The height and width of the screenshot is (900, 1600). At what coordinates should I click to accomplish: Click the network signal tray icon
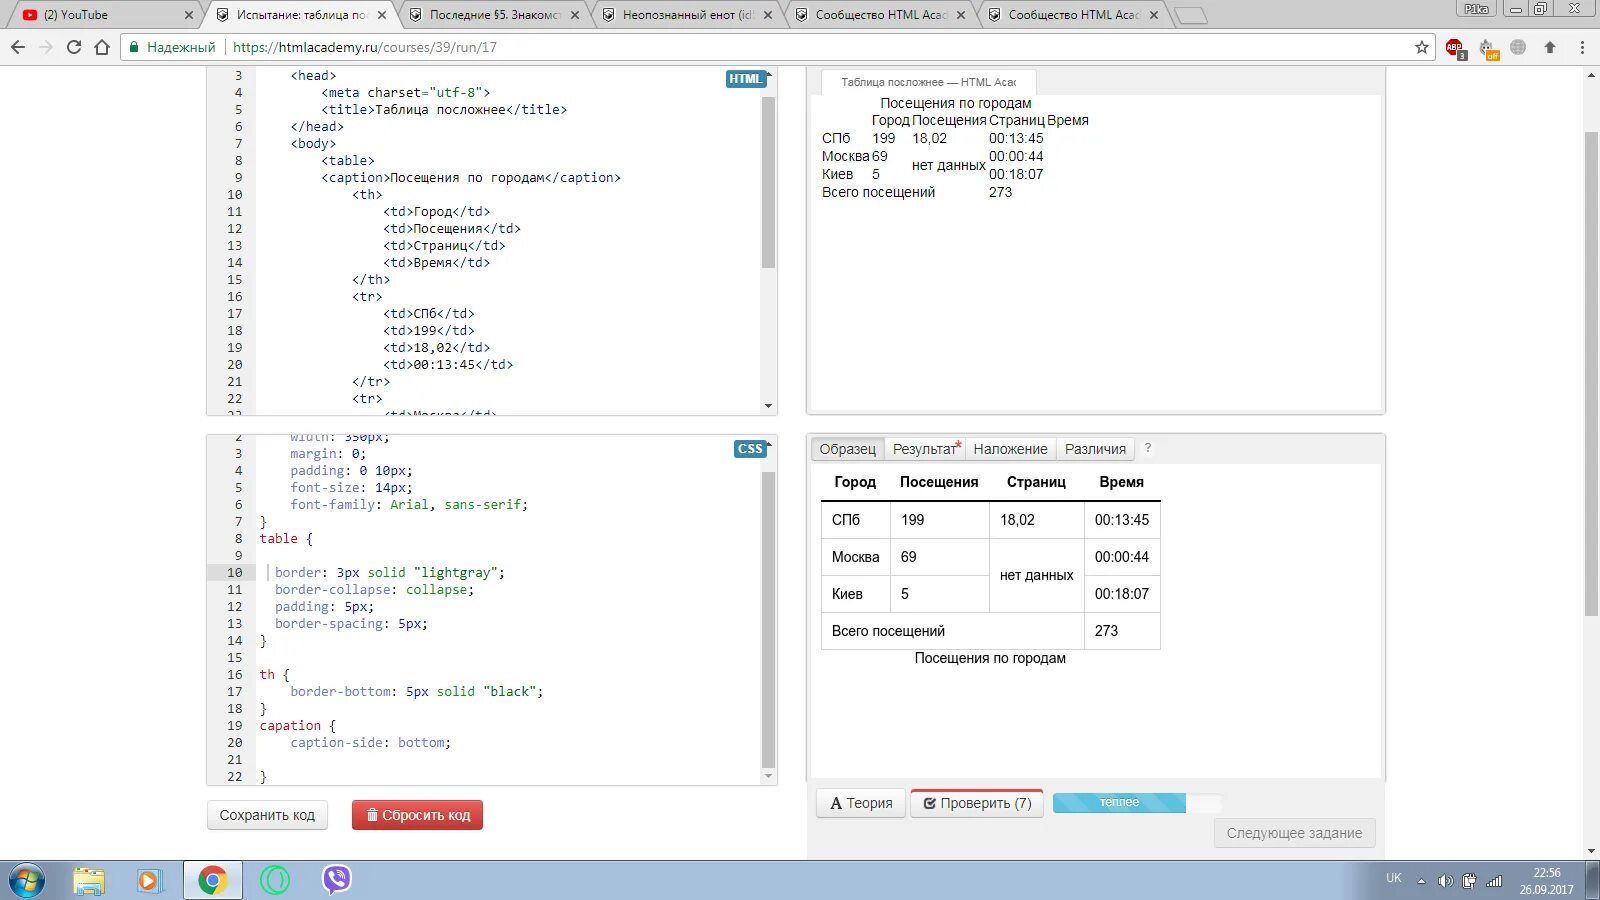[1494, 881]
